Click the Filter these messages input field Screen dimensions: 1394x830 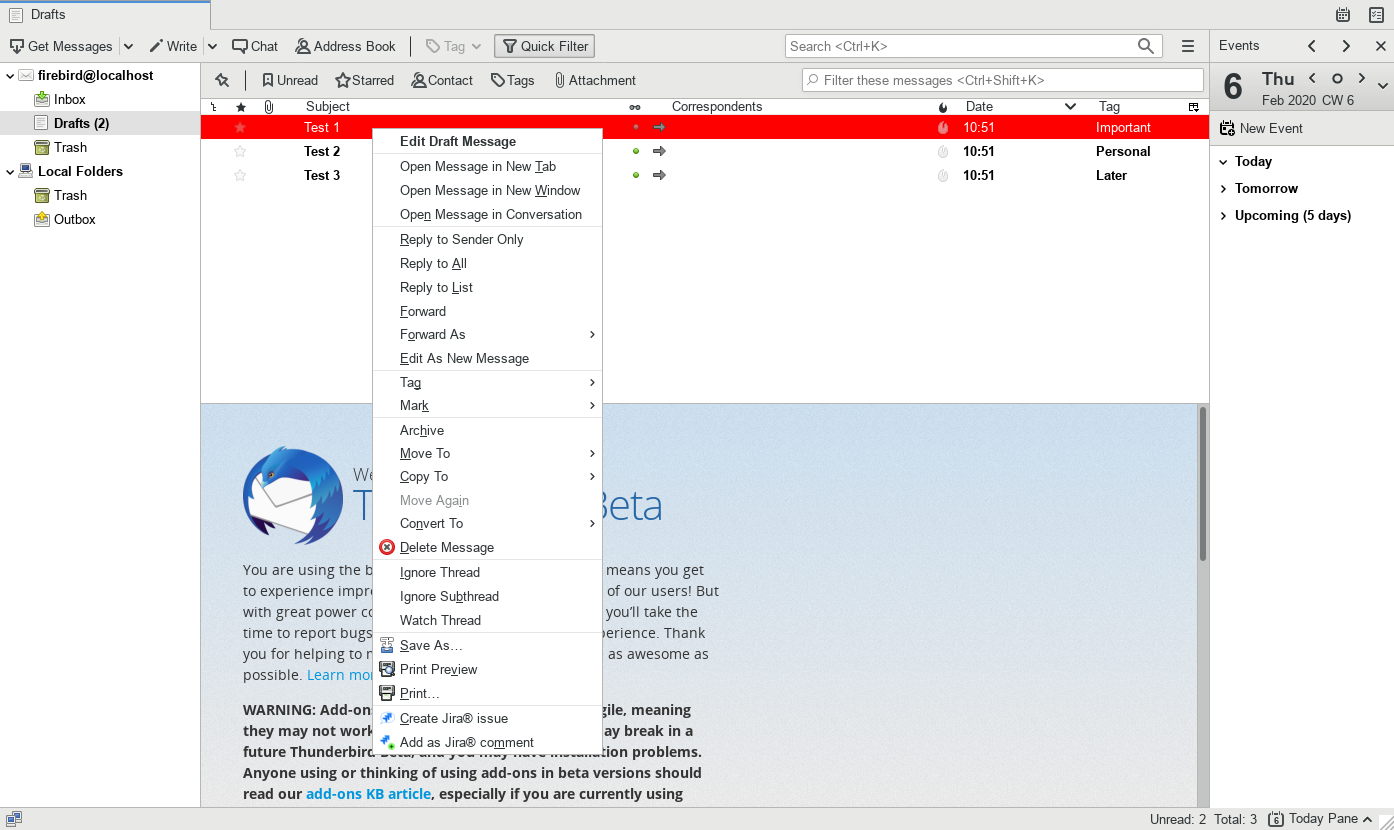pos(1002,80)
